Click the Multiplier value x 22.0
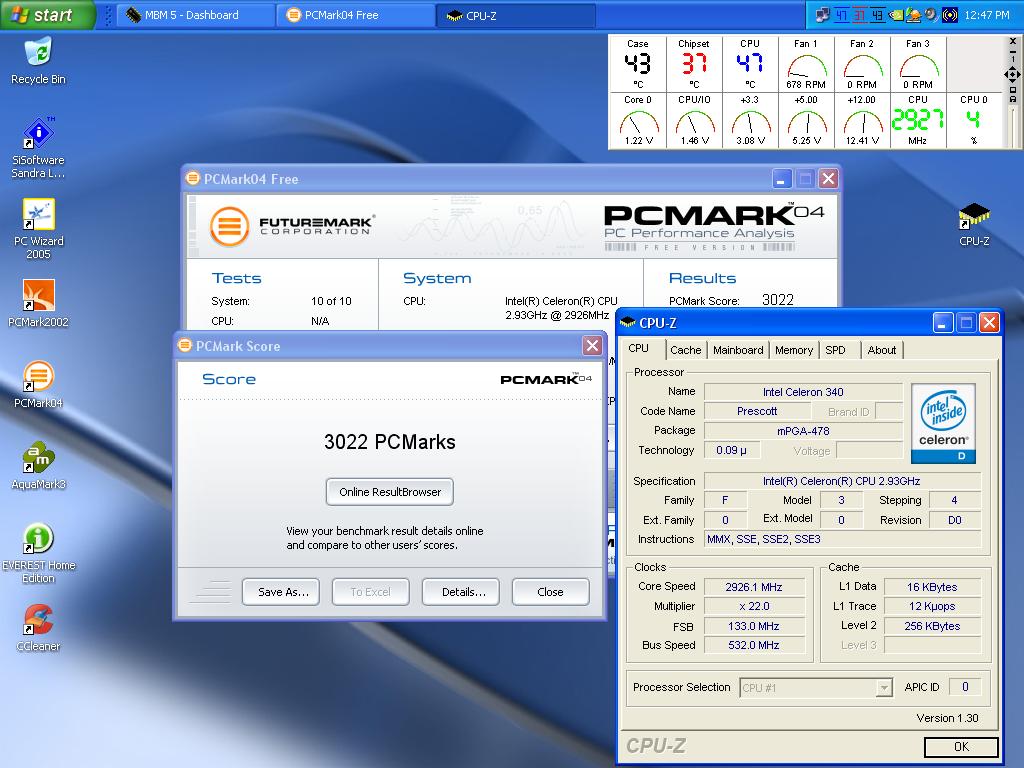 pyautogui.click(x=754, y=606)
